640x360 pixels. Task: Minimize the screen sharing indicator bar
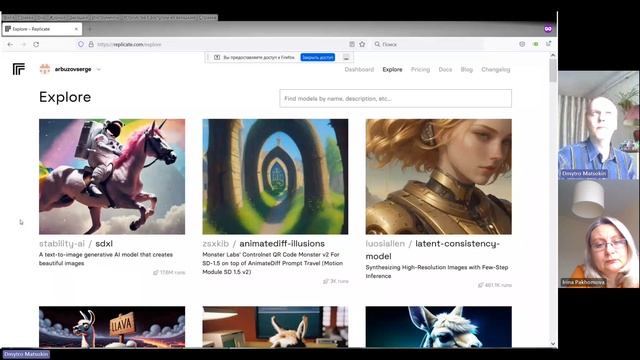[346, 58]
